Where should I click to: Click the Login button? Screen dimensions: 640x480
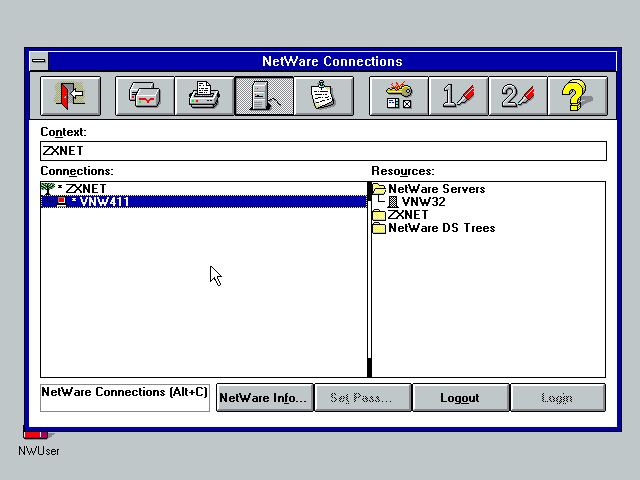[x=558, y=398]
